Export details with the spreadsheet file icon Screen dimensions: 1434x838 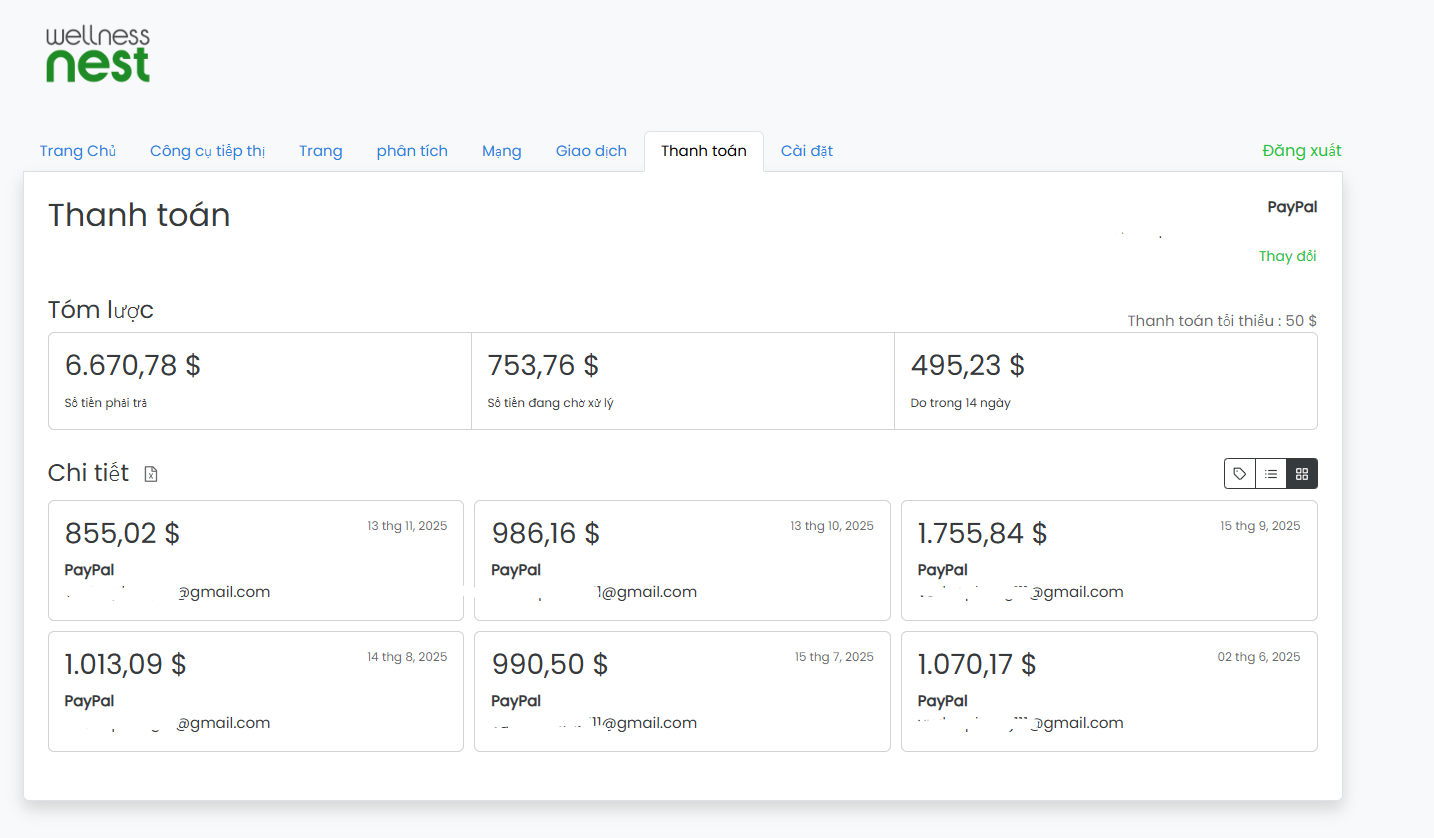[x=151, y=474]
